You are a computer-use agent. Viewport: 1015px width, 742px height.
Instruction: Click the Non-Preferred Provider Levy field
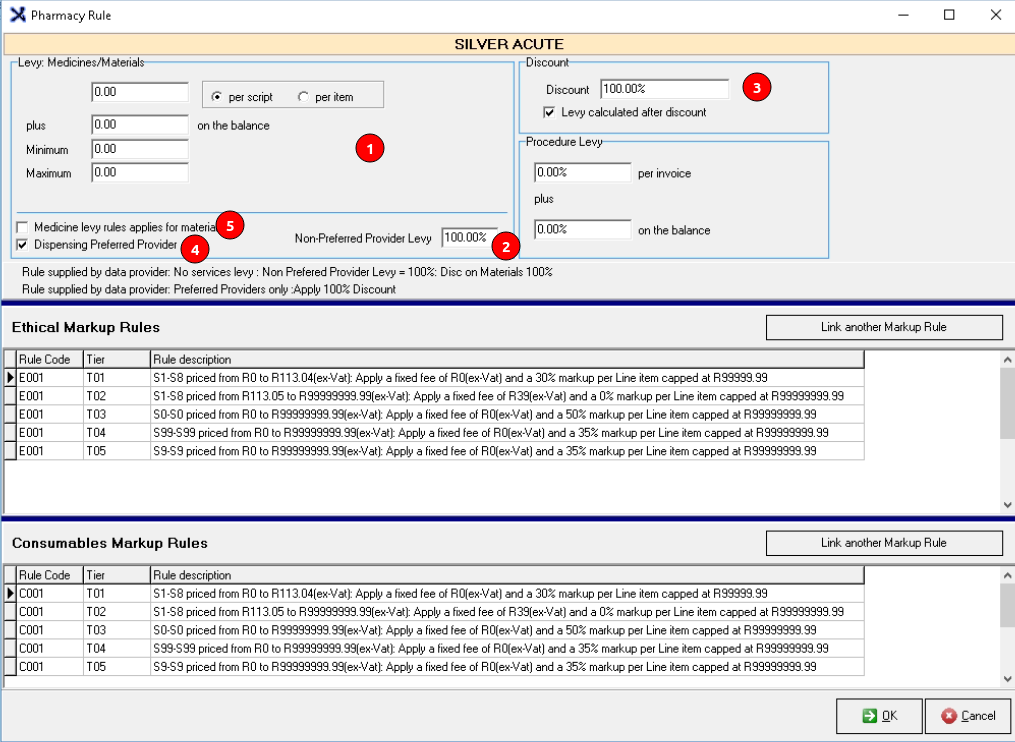468,238
